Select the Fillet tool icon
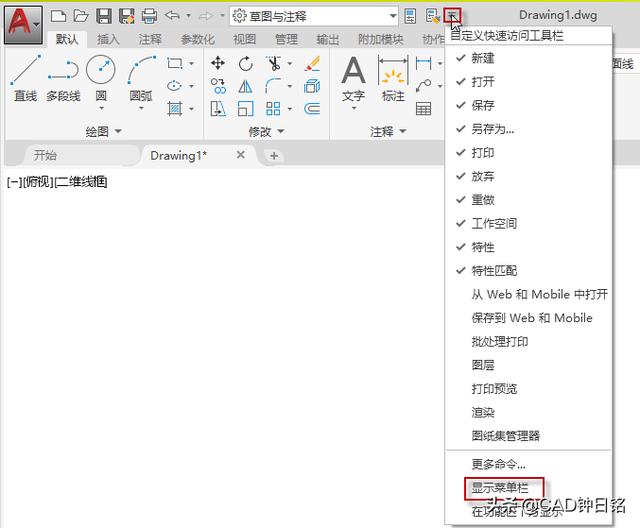 [273, 86]
